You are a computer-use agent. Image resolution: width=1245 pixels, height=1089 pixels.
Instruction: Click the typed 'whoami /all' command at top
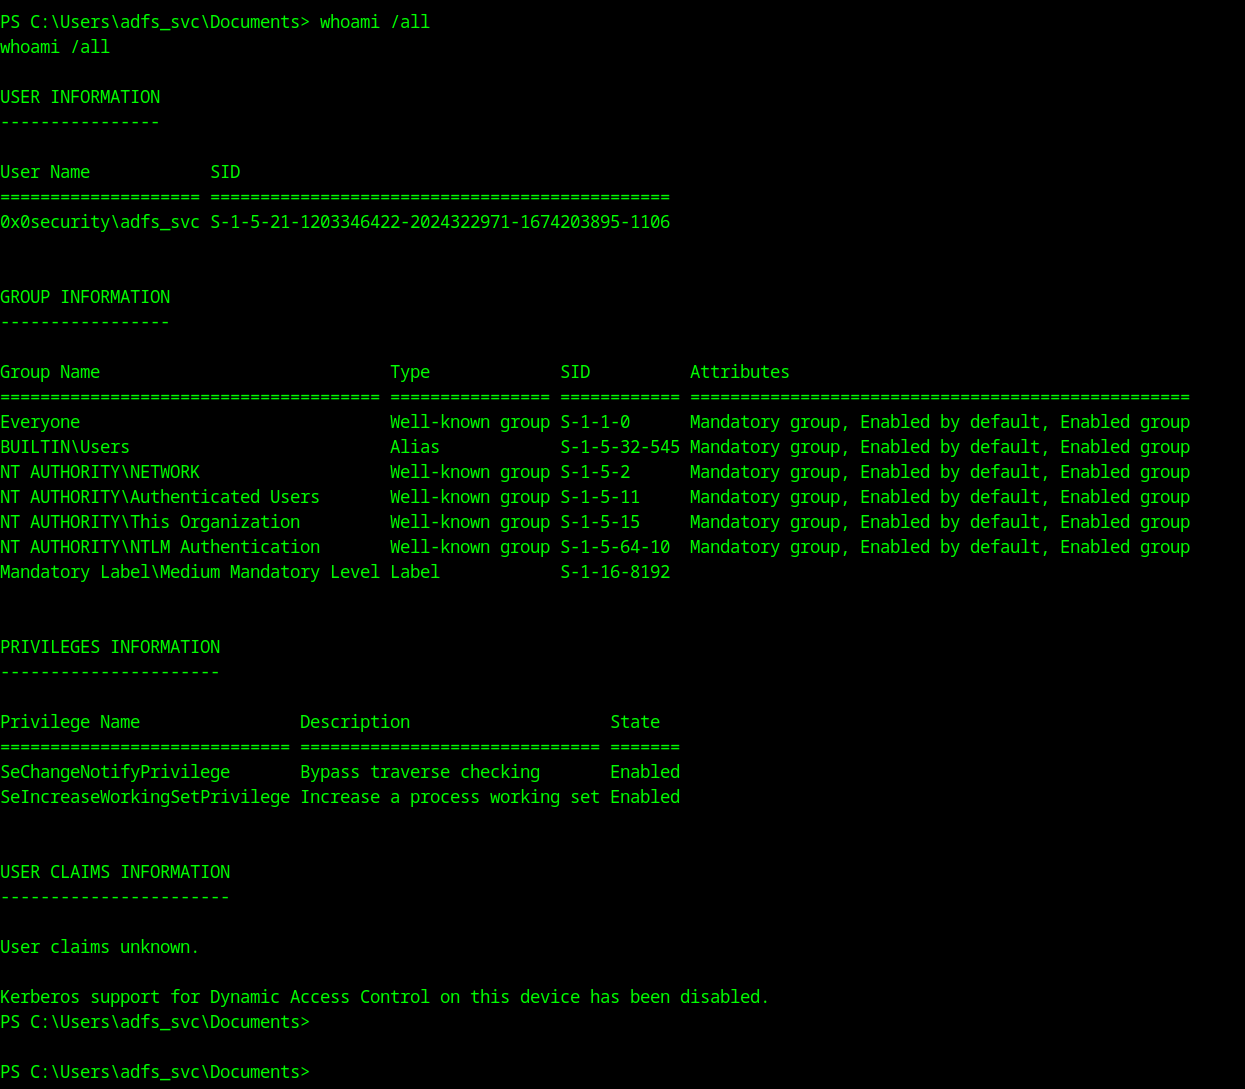(374, 22)
